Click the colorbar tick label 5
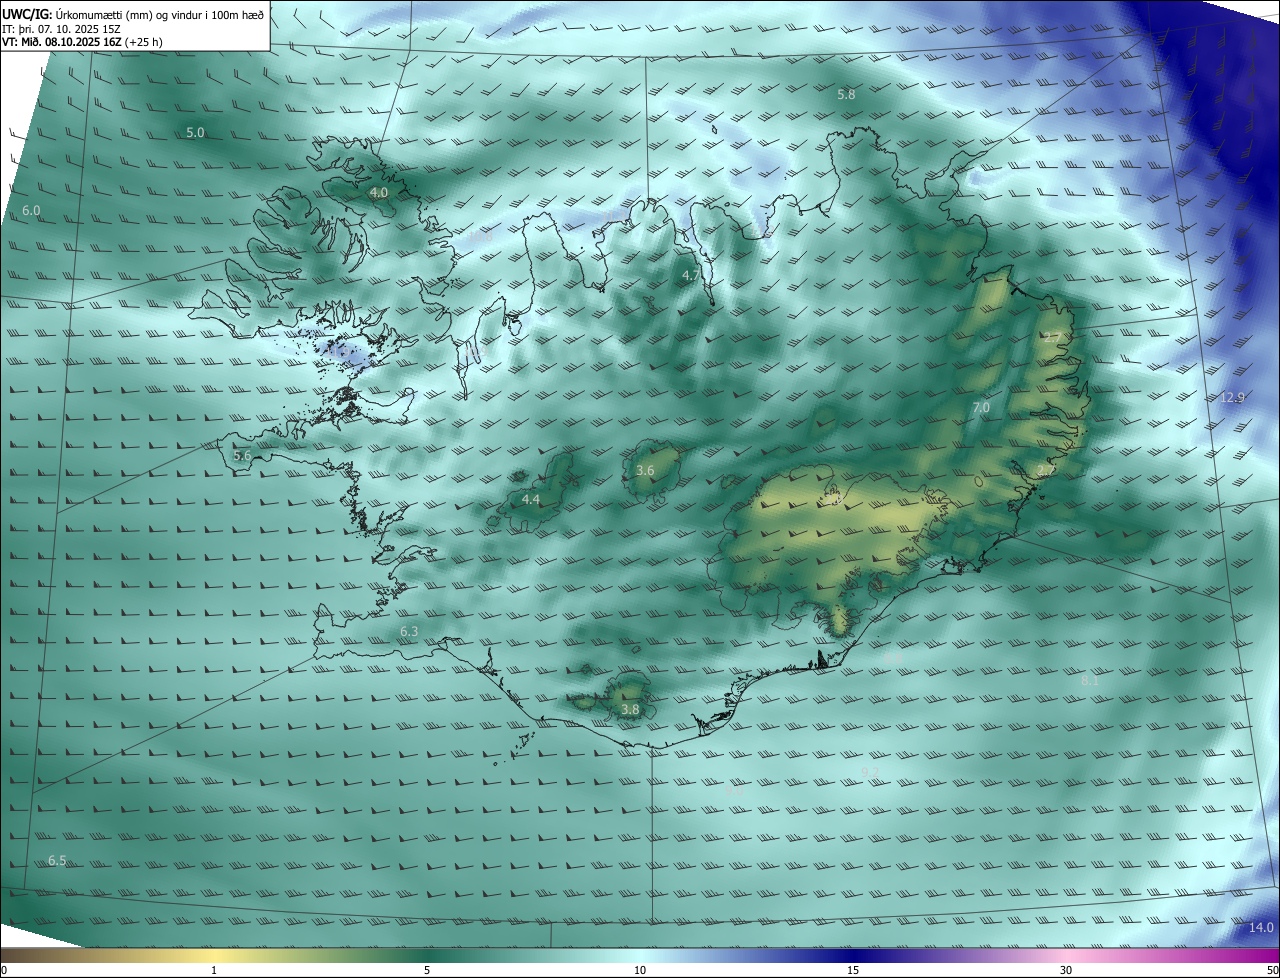 pyautogui.click(x=427, y=970)
